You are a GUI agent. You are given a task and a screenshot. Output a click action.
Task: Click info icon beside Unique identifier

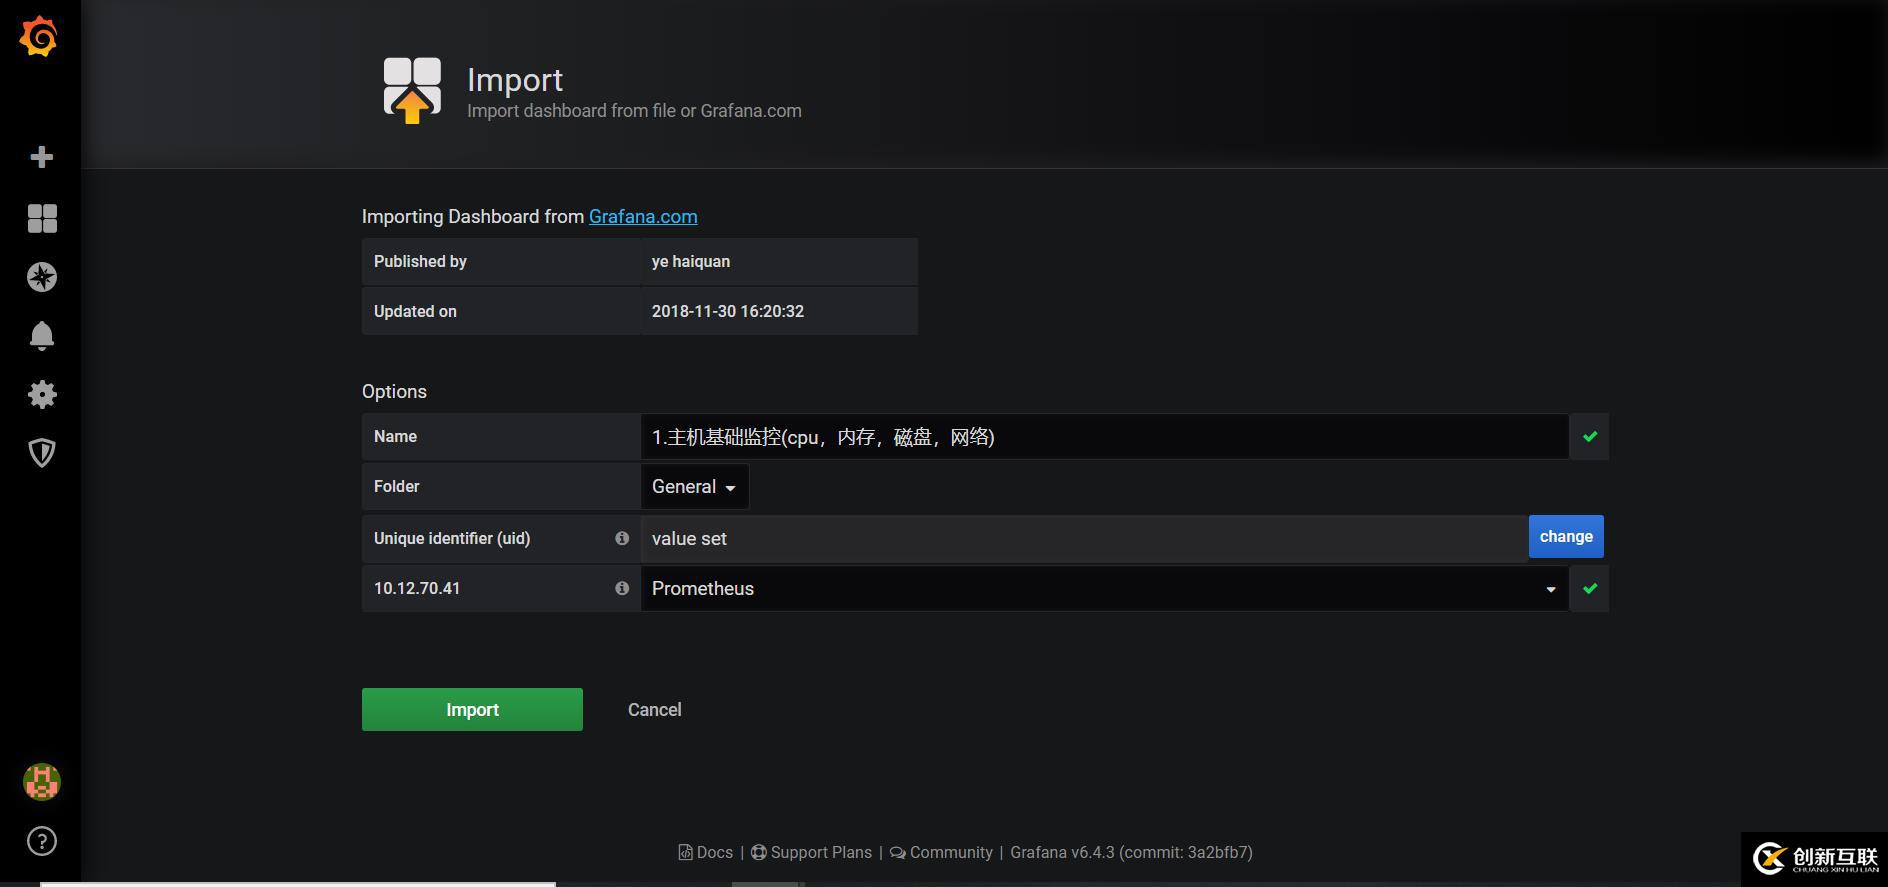[622, 538]
